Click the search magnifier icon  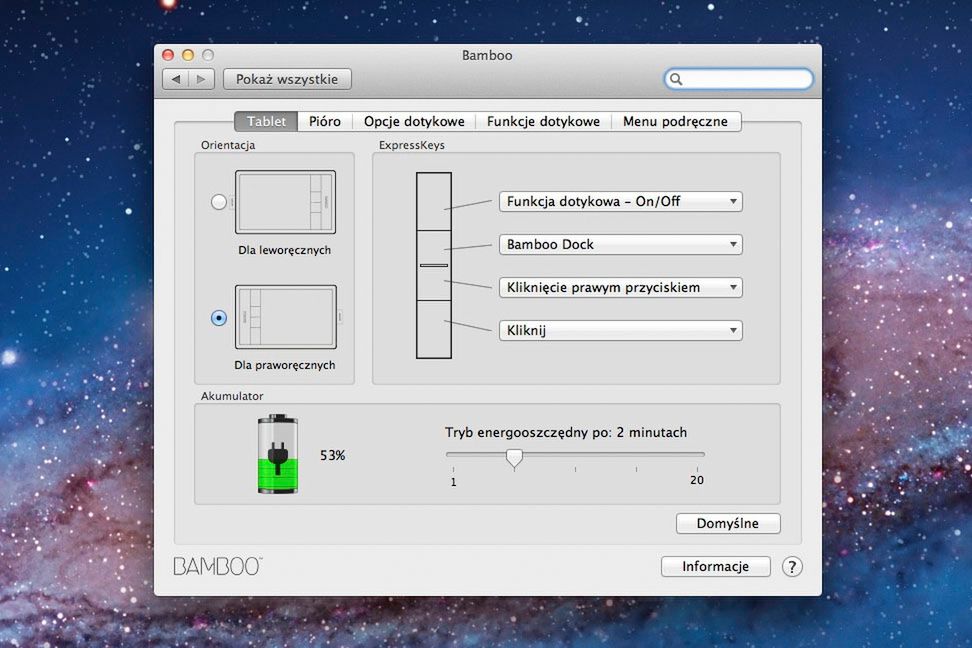pos(676,79)
